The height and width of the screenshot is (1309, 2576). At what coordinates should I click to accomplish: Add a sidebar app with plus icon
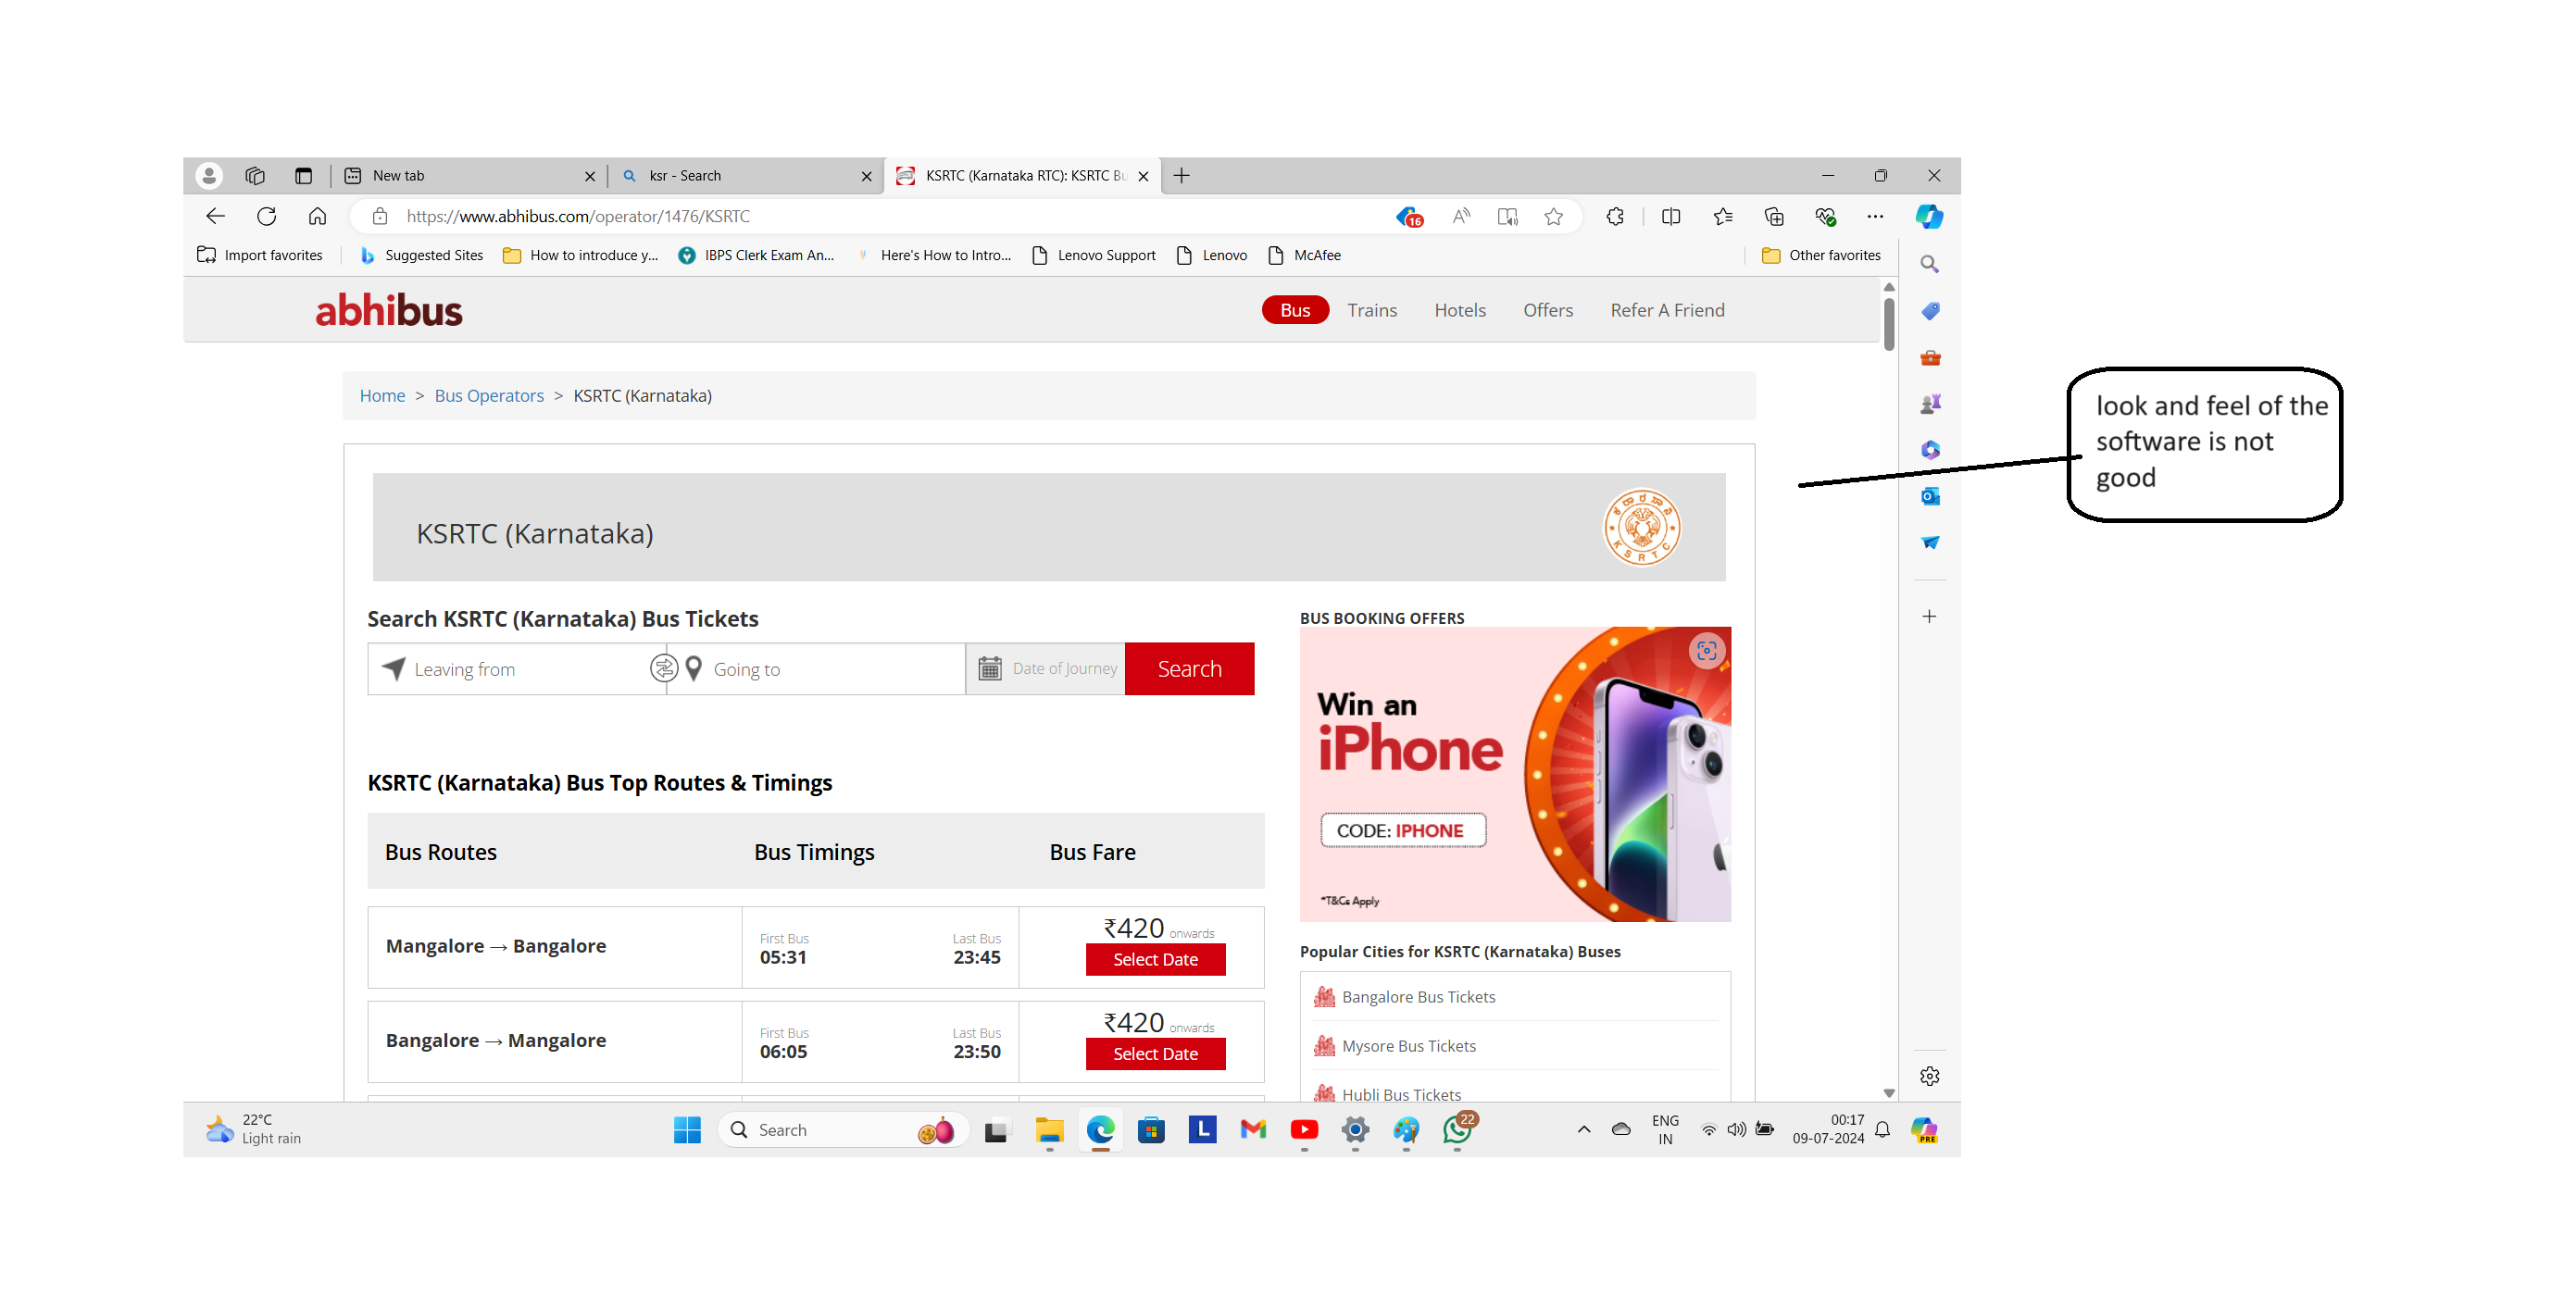(x=1929, y=616)
